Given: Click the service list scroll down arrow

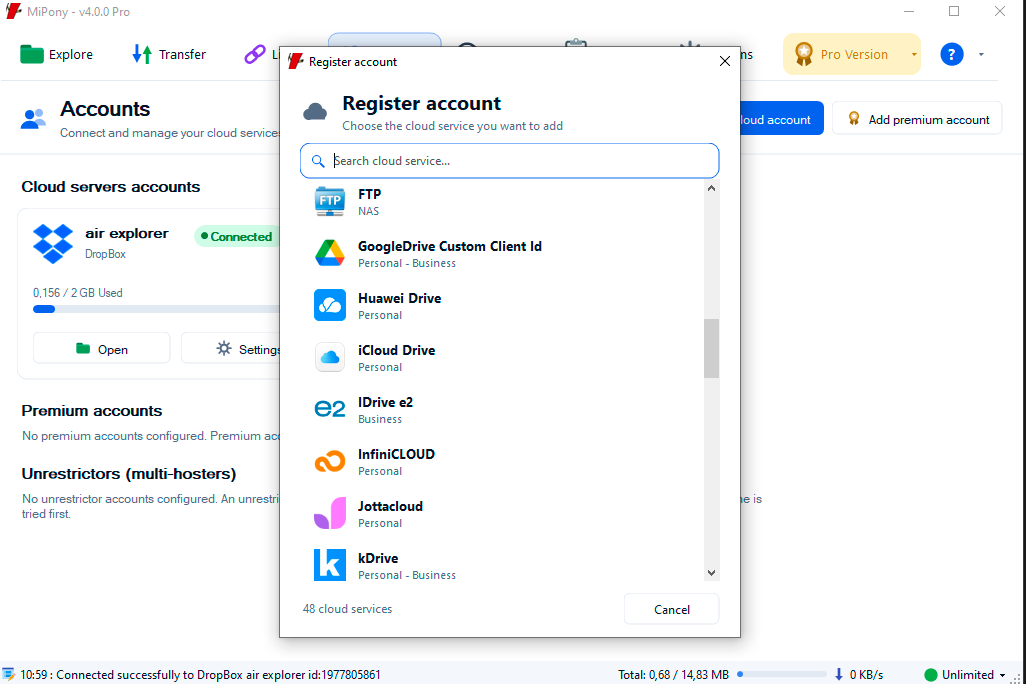Looking at the screenshot, I should (711, 573).
